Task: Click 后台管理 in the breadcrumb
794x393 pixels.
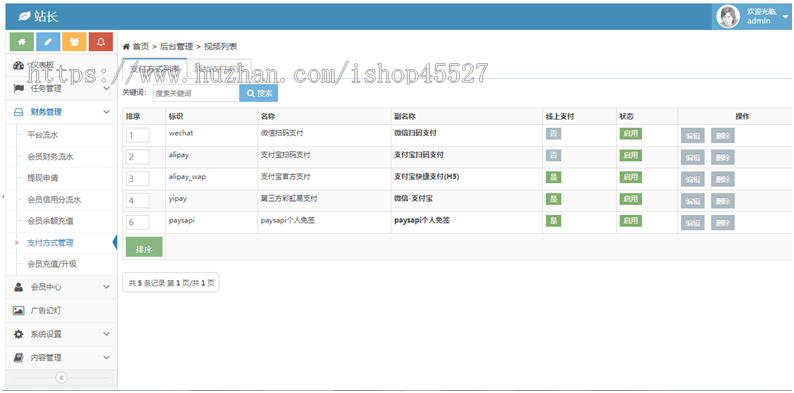Action: click(x=176, y=47)
